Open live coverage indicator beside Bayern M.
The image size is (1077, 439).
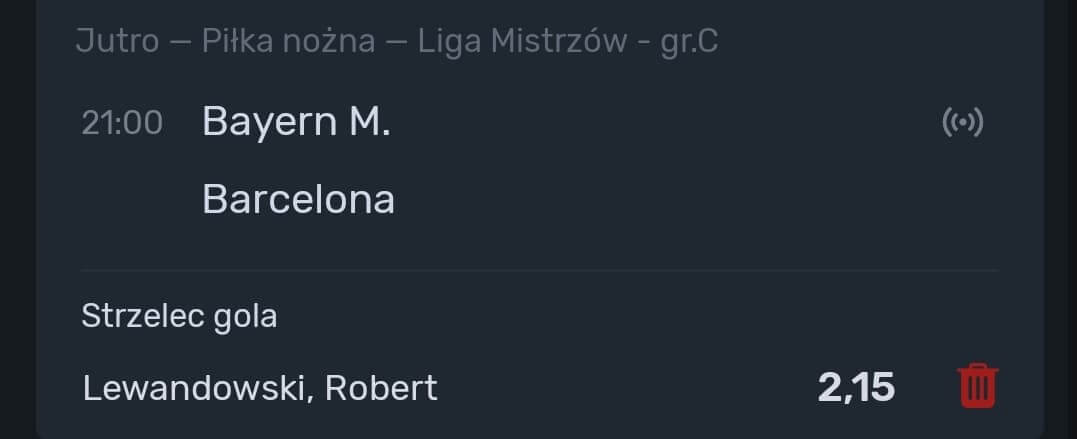pyautogui.click(x=962, y=123)
